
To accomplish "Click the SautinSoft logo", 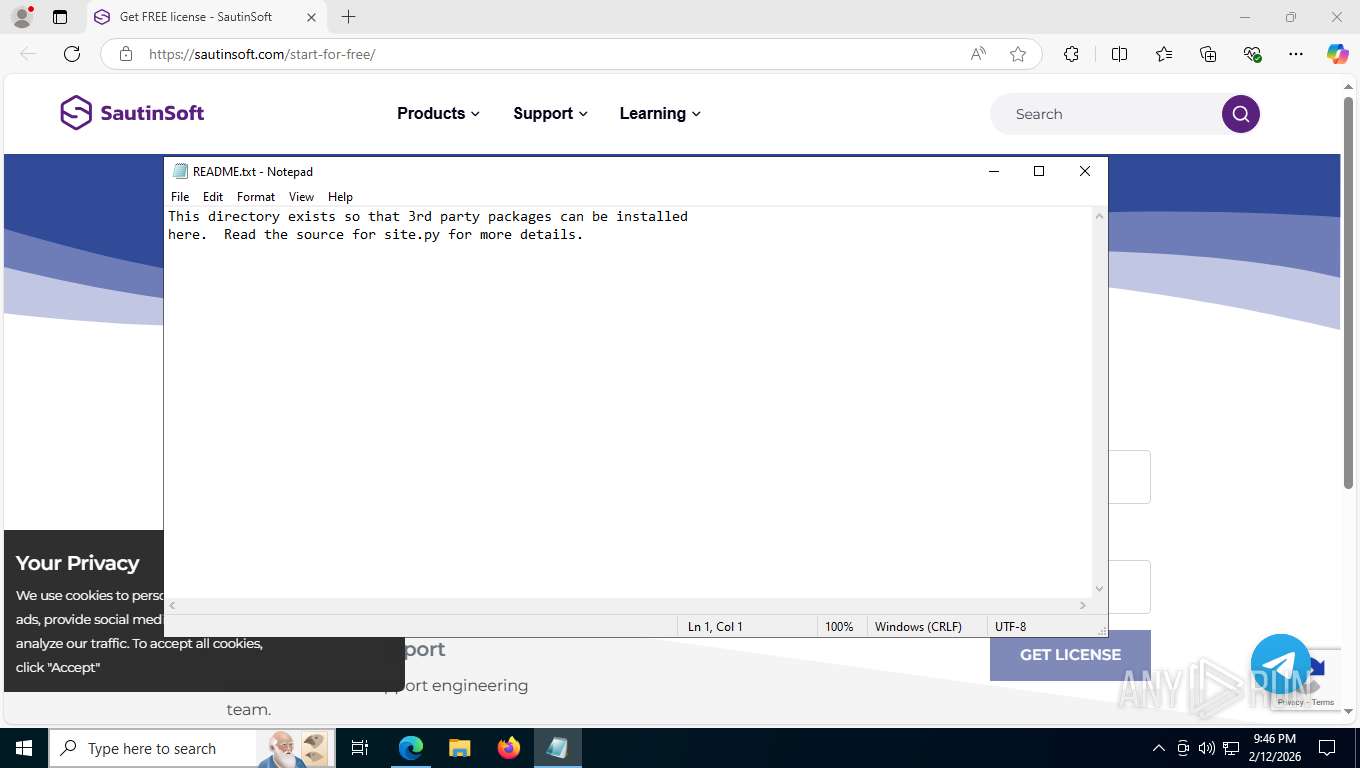I will tap(132, 113).
